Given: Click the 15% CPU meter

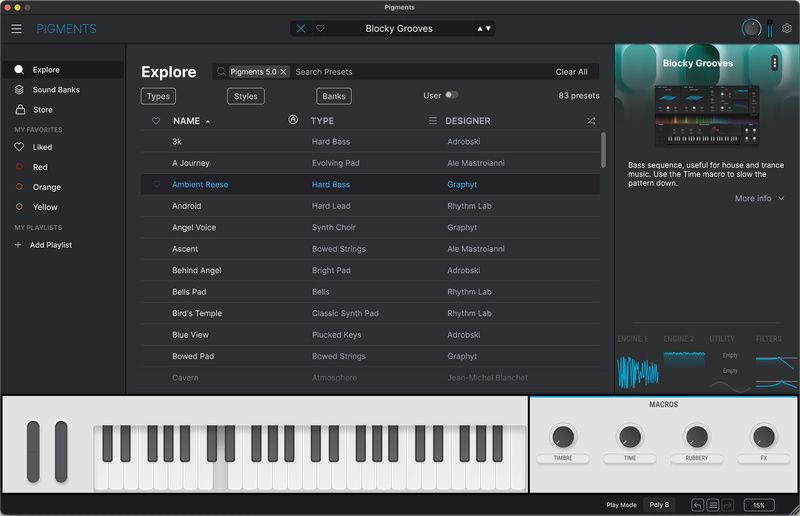Looking at the screenshot, I should point(759,505).
